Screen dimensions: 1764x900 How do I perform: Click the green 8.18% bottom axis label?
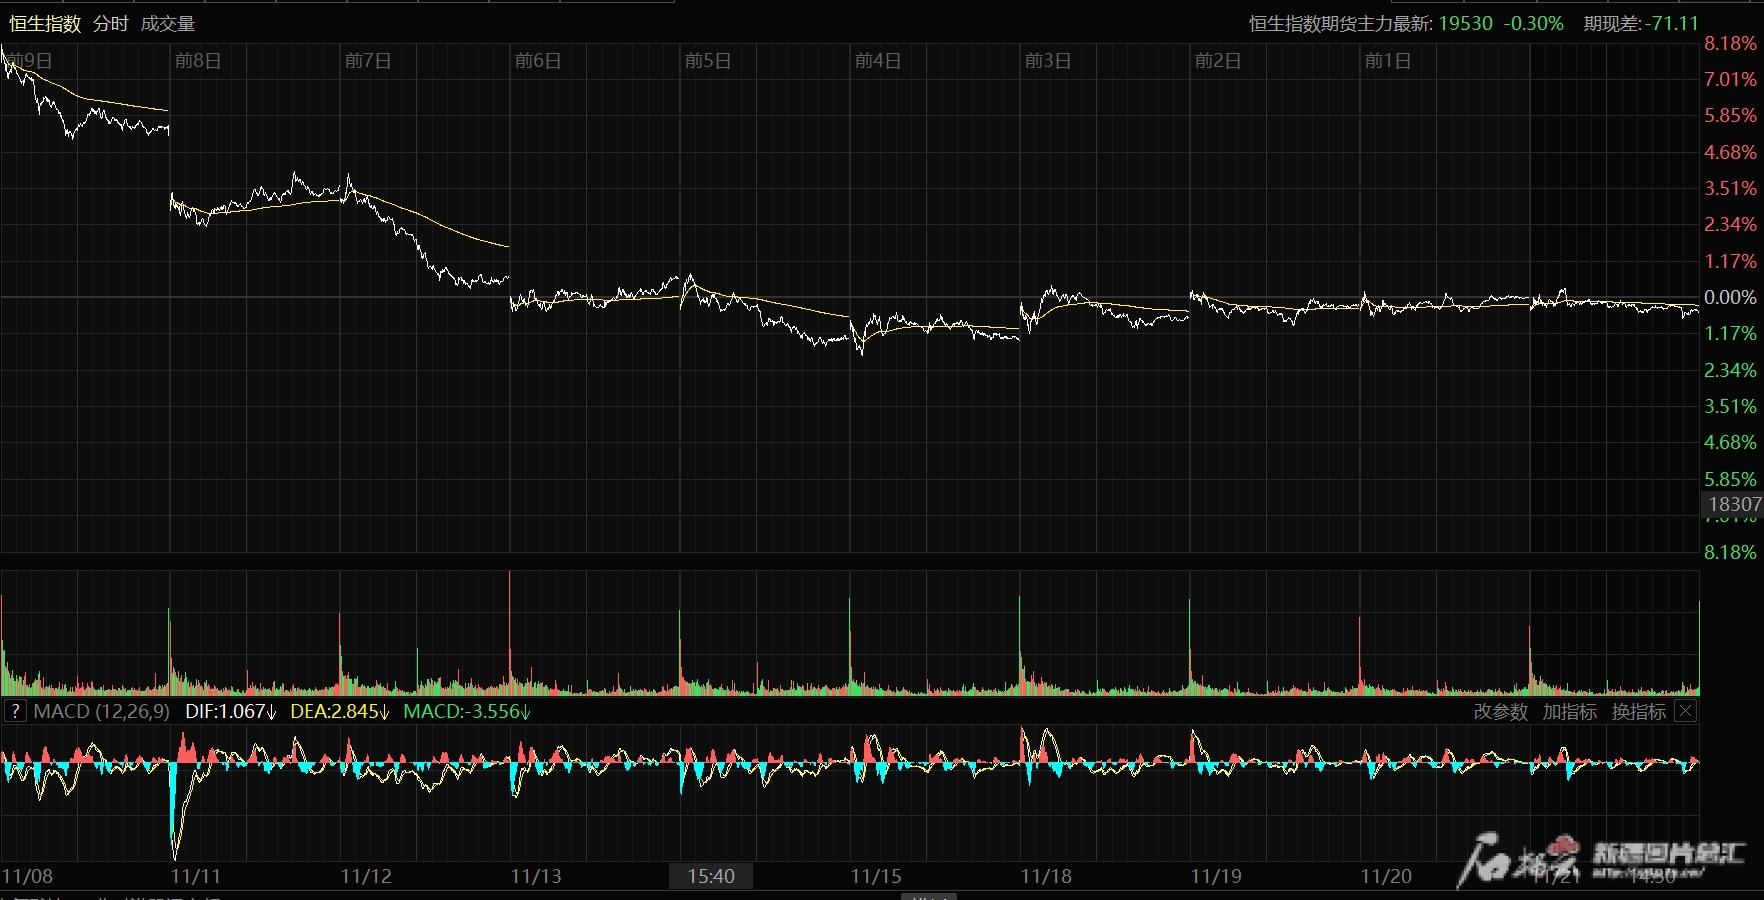1730,552
